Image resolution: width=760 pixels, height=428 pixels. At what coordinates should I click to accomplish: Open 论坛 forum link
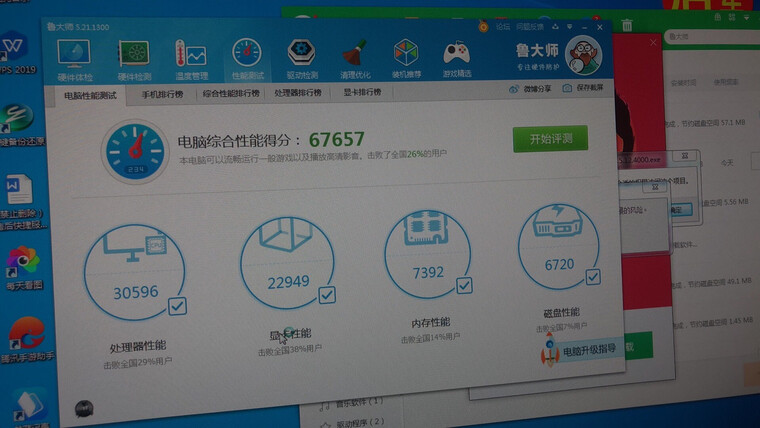click(503, 26)
